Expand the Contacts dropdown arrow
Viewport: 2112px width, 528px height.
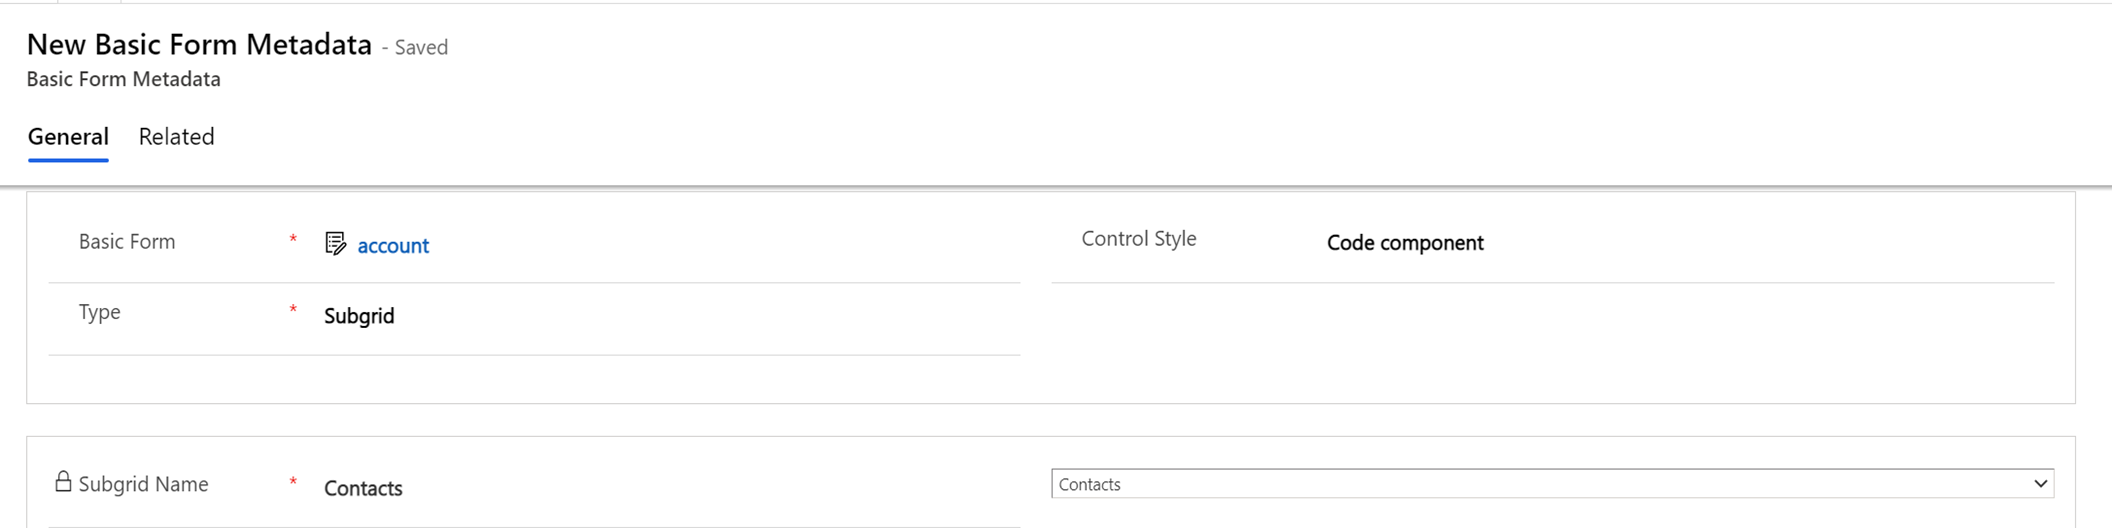[x=2040, y=484]
